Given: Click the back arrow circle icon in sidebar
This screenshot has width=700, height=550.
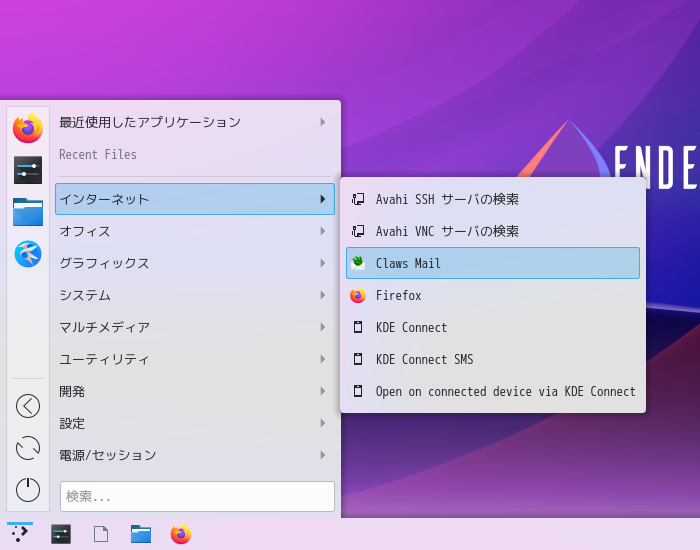Looking at the screenshot, I should 28,406.
